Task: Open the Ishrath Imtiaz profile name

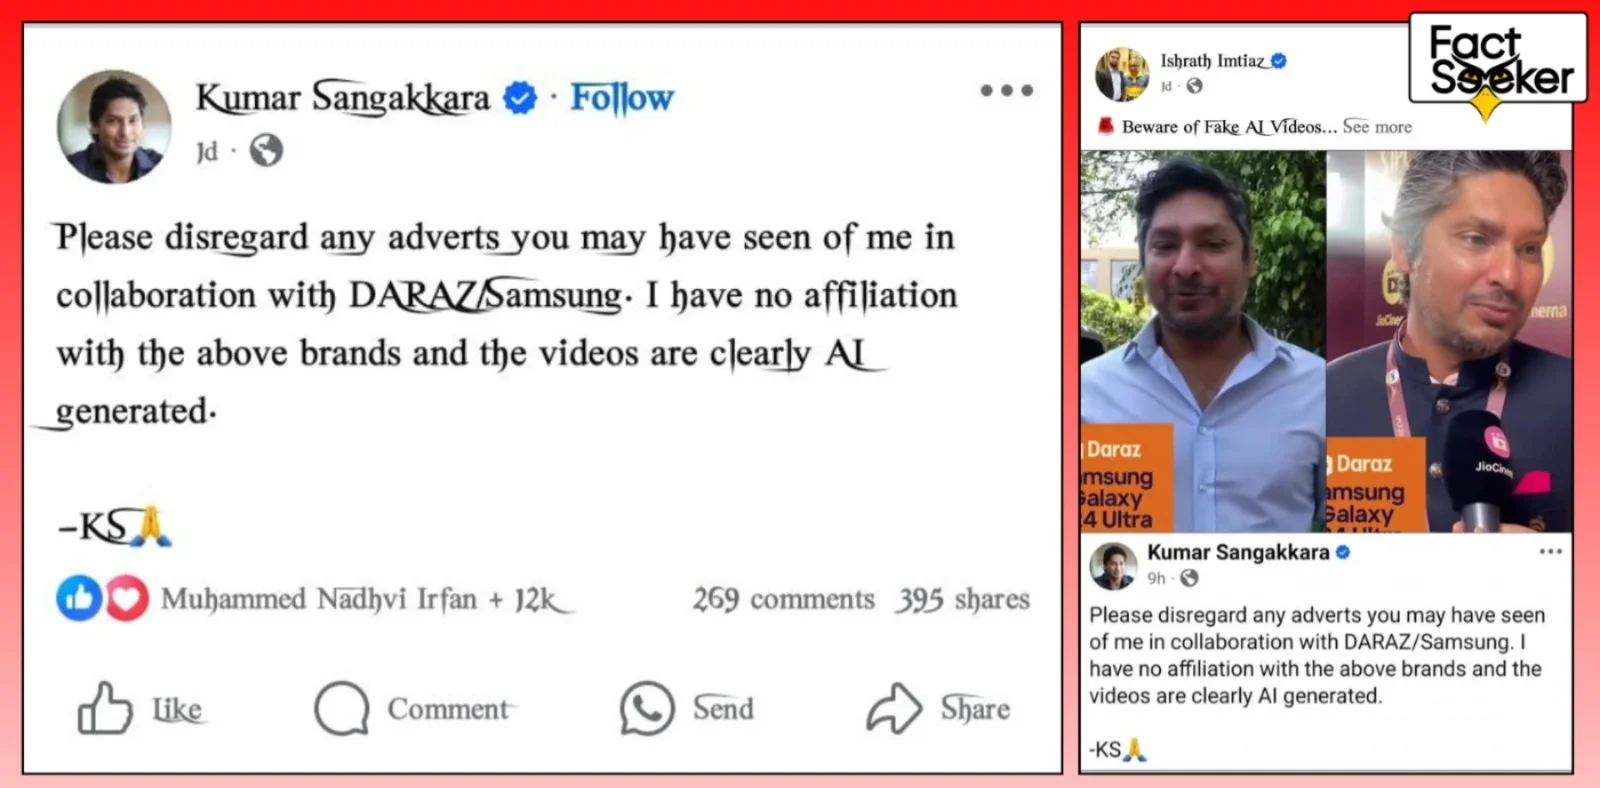Action: pyautogui.click(x=1212, y=61)
